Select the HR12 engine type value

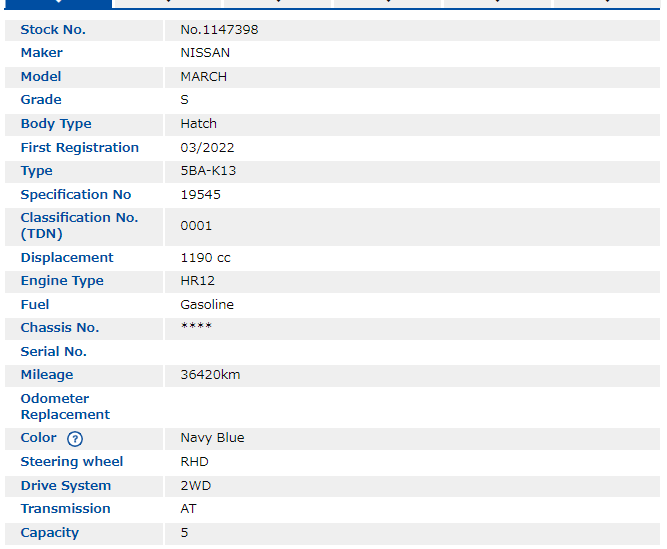197,281
